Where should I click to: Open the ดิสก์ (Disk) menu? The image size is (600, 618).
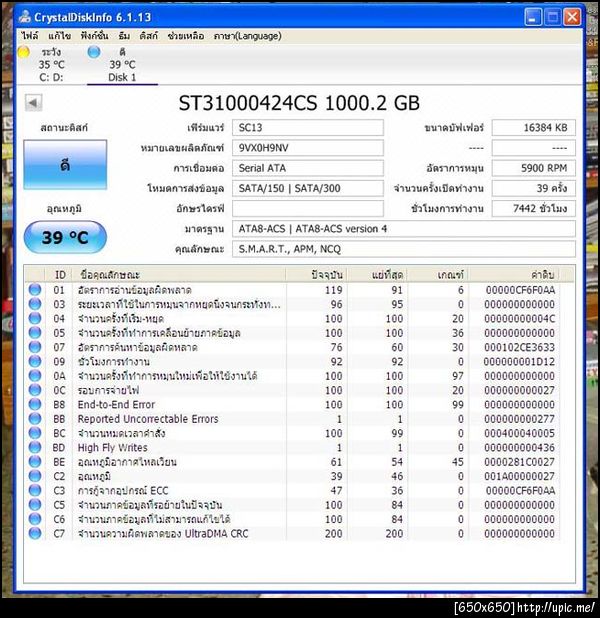click(148, 36)
